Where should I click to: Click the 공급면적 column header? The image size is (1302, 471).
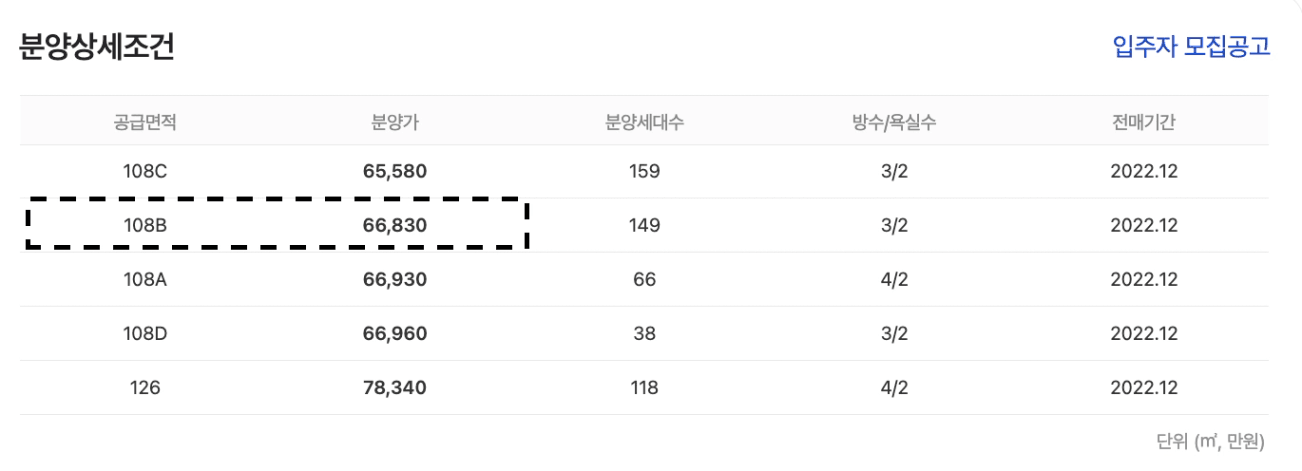145,122
